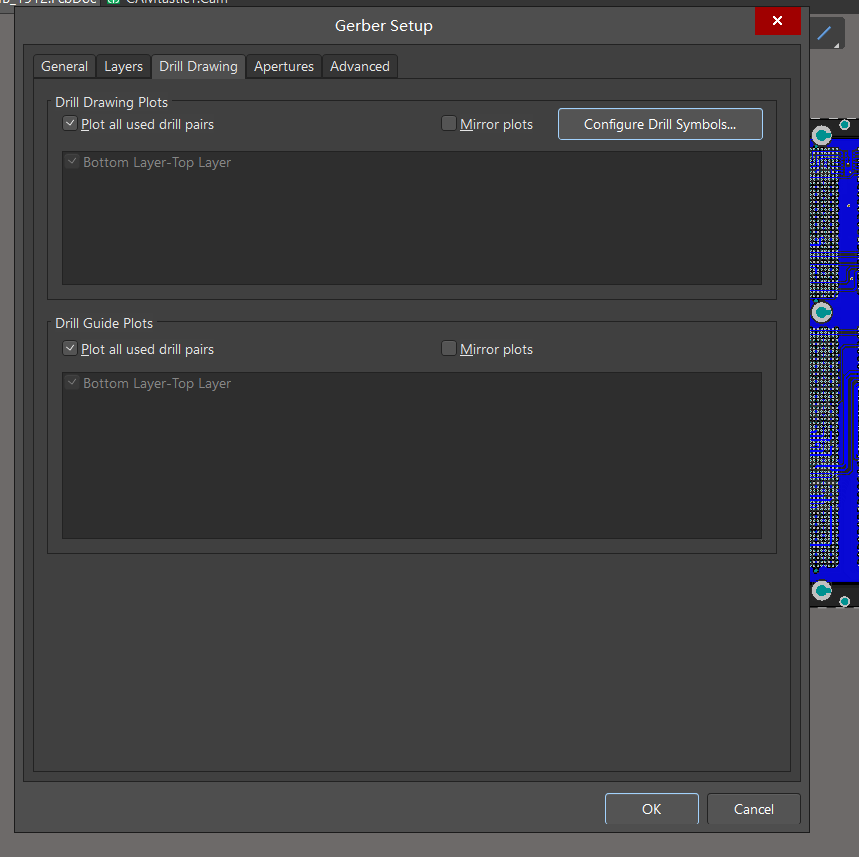
Task: Cancel the Gerber Setup dialog
Action: (754, 809)
